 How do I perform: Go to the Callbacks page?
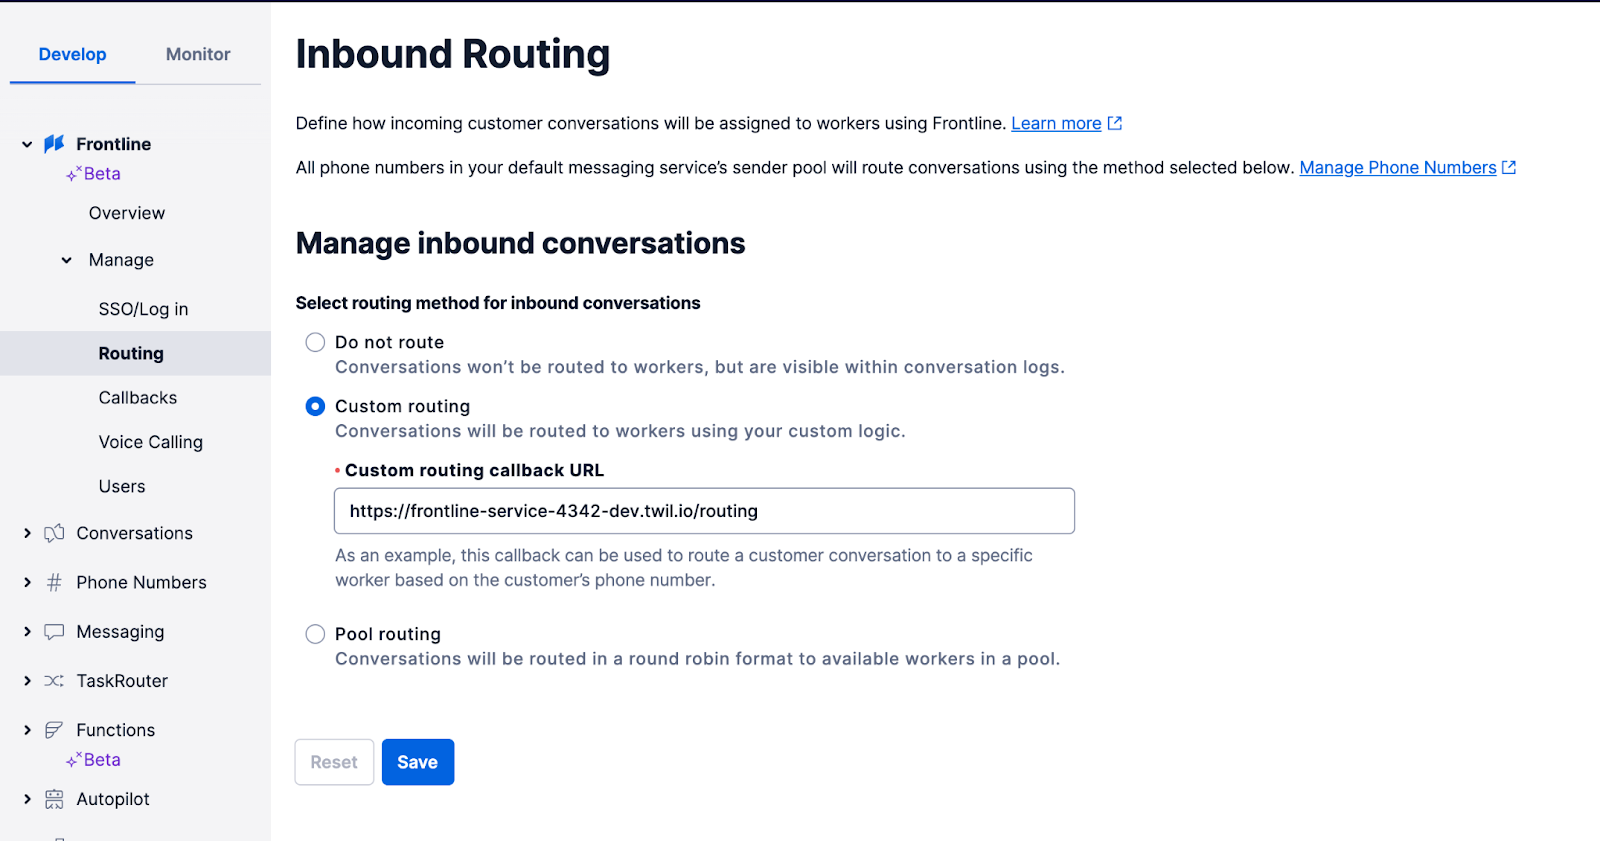pos(138,398)
